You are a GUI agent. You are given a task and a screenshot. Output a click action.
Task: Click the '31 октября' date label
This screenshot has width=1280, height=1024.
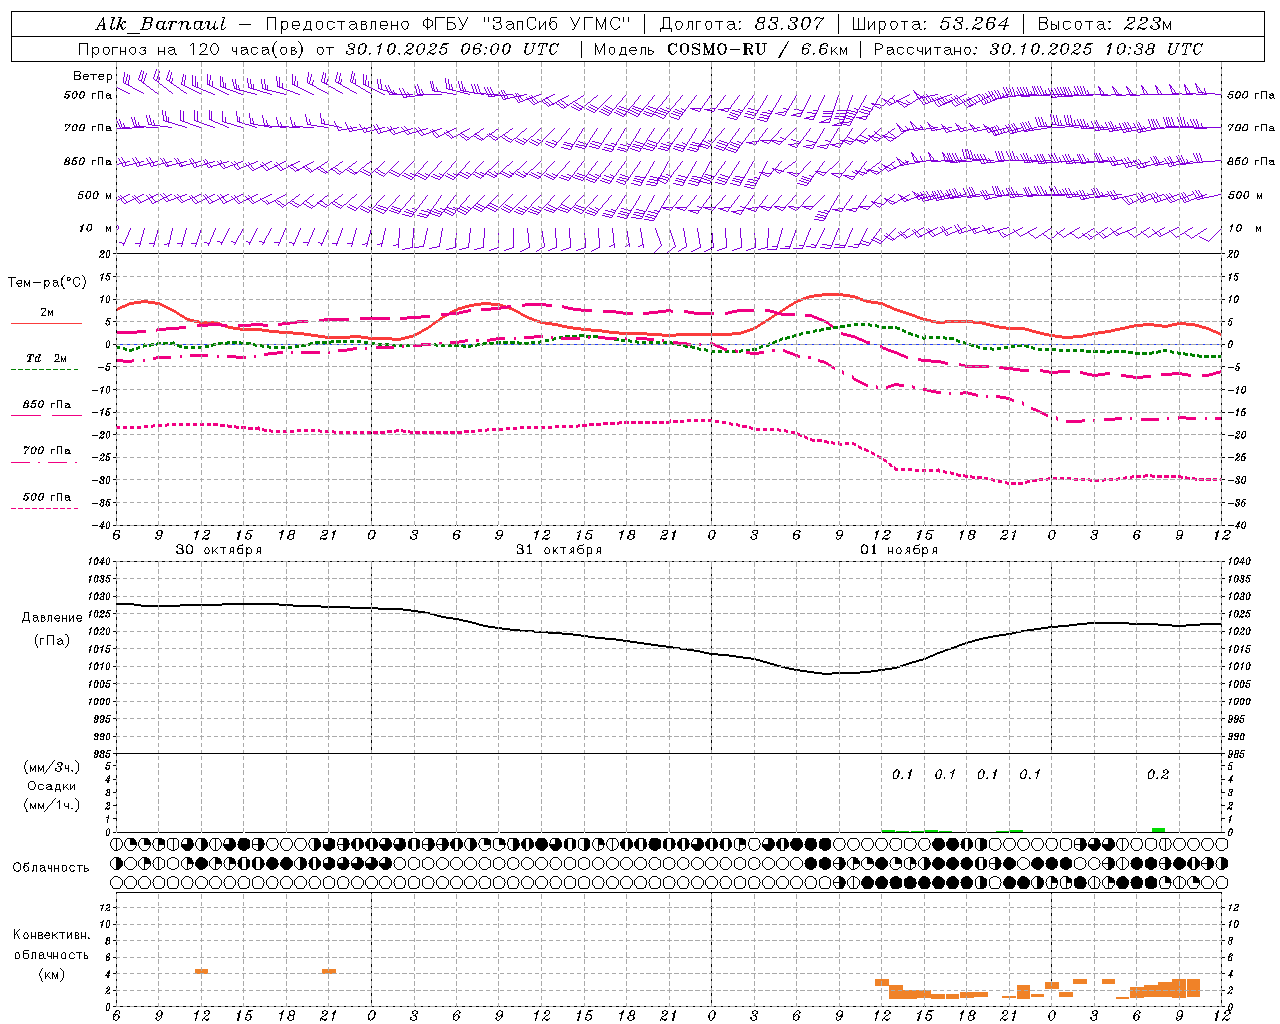559,550
